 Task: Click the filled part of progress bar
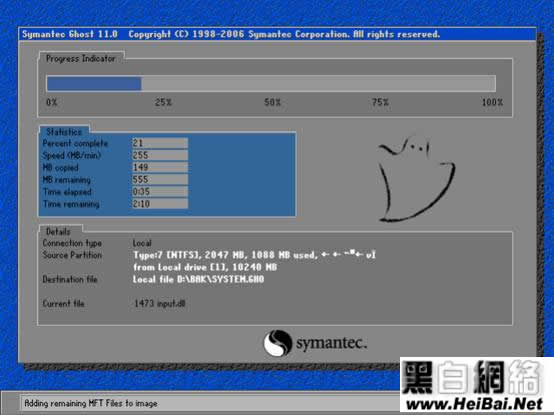[x=94, y=84]
